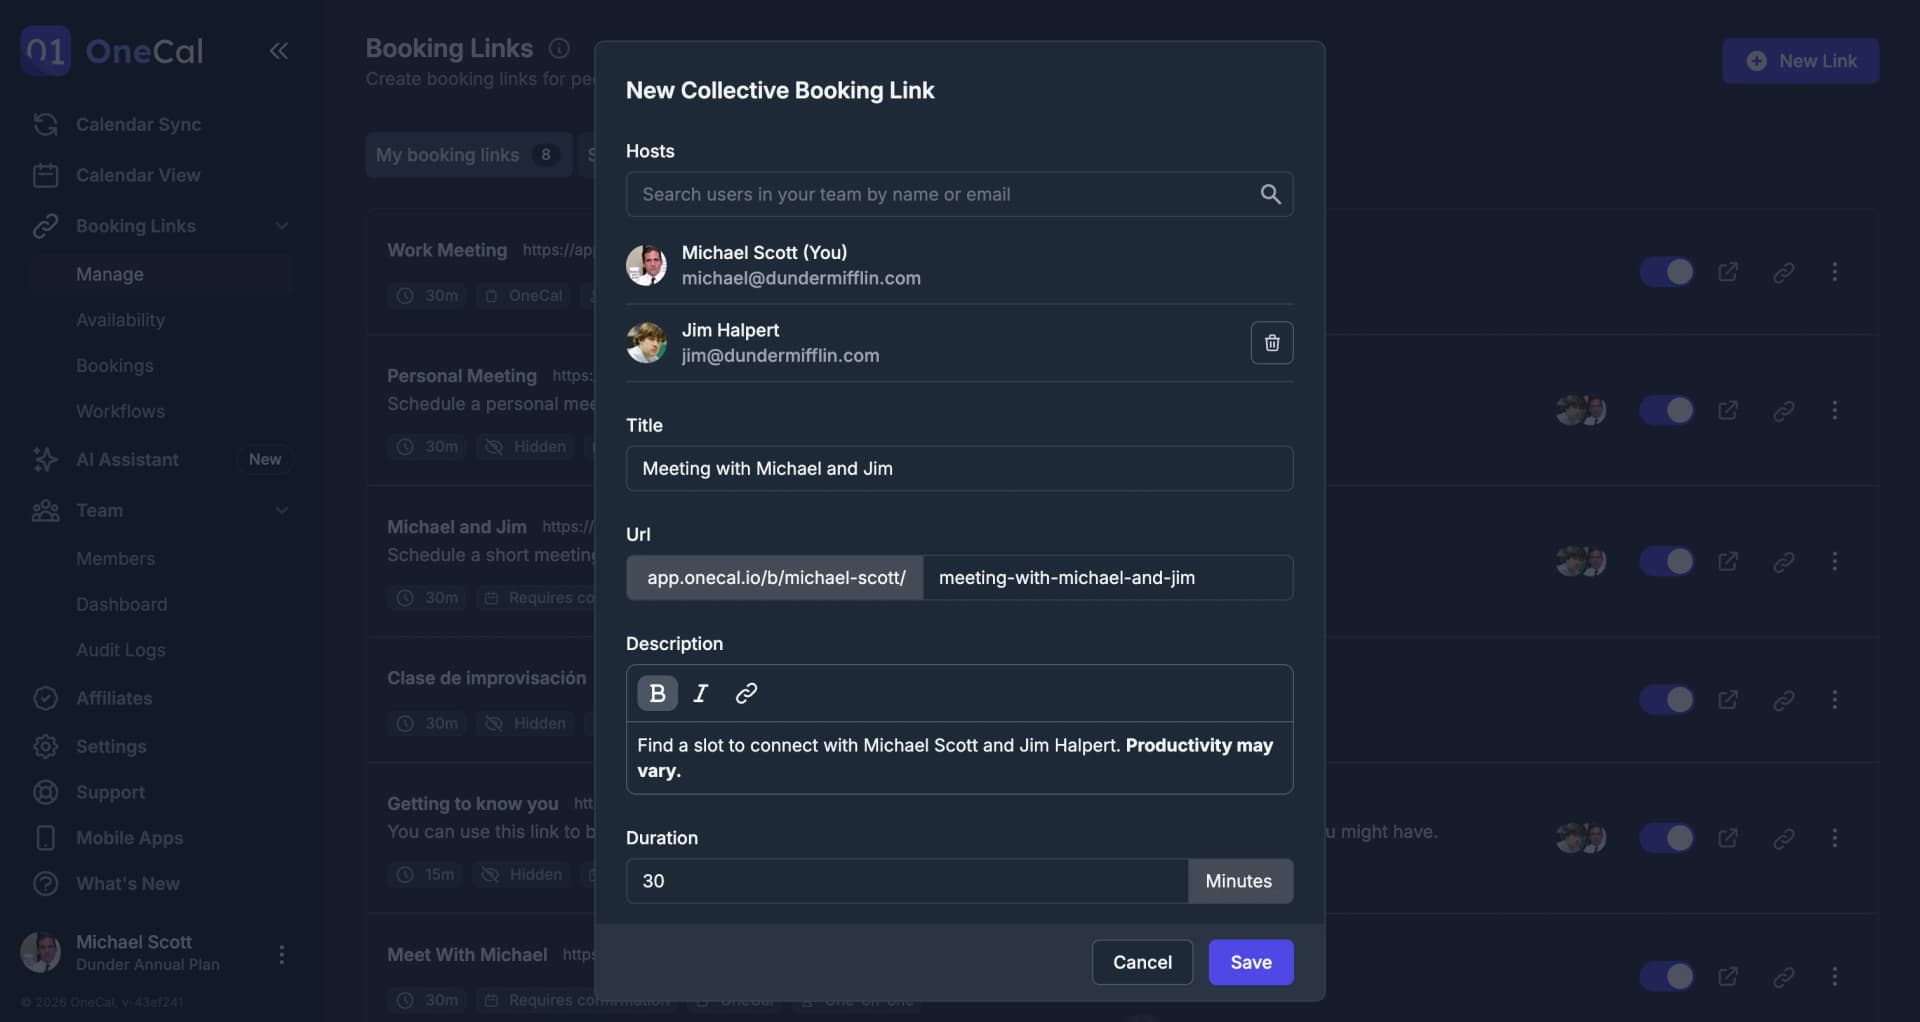Click Michael Scott host avatar

(646, 265)
